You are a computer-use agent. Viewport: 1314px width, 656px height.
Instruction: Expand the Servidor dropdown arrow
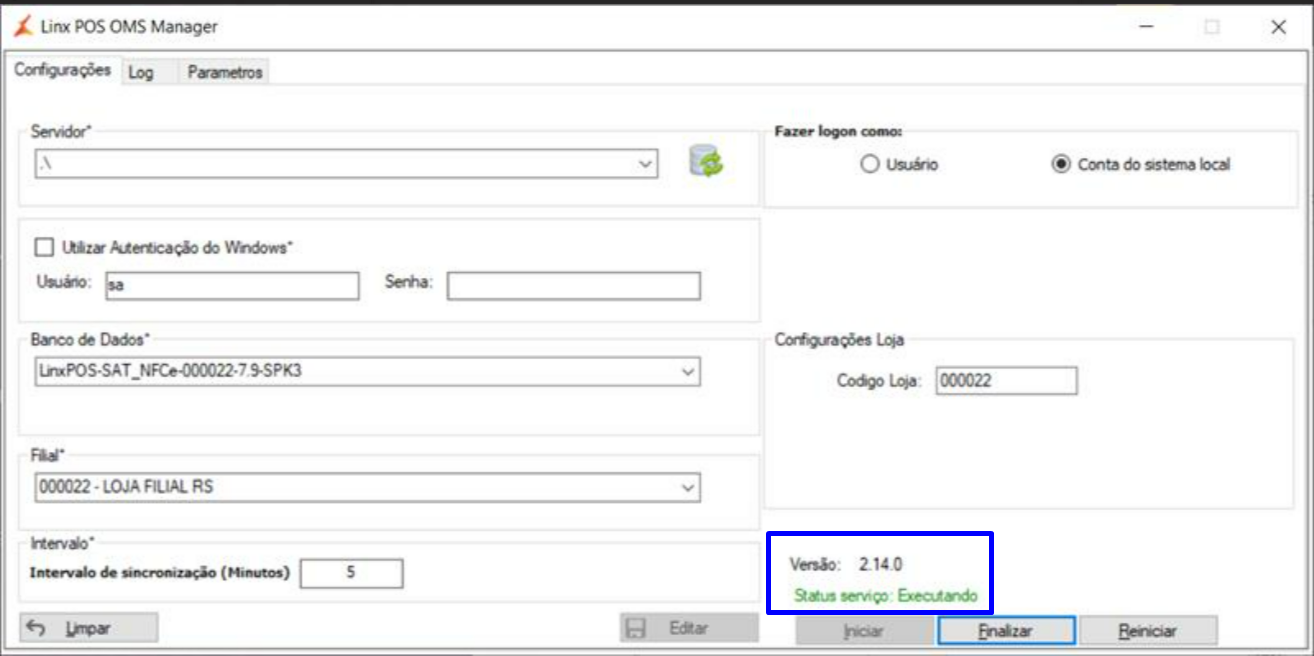[x=646, y=164]
